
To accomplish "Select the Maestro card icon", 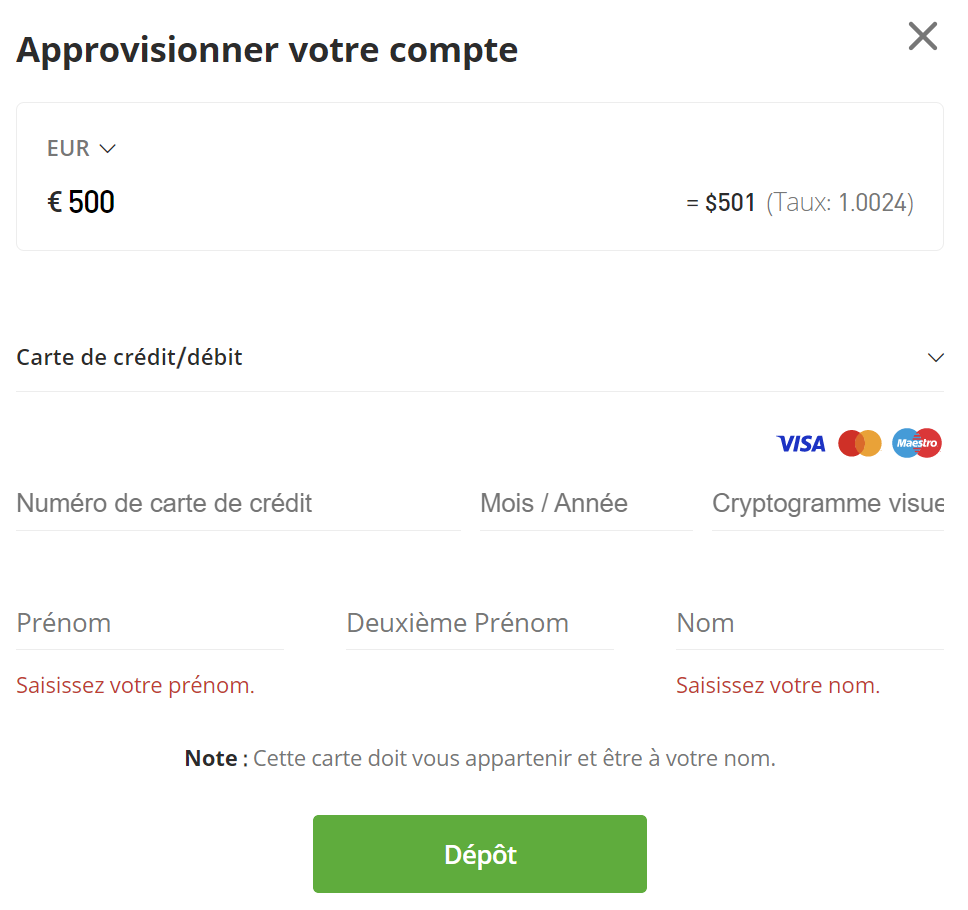I will coord(916,443).
